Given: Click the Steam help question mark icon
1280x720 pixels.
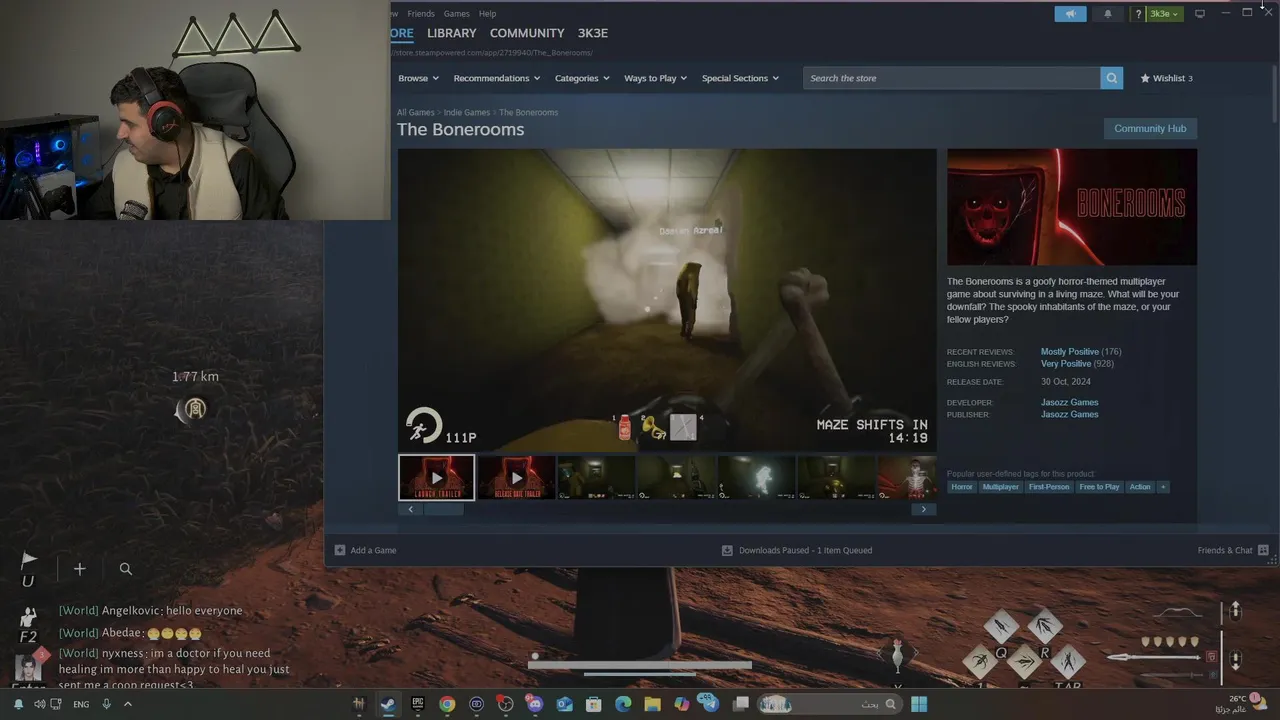Looking at the screenshot, I should pyautogui.click(x=1138, y=14).
